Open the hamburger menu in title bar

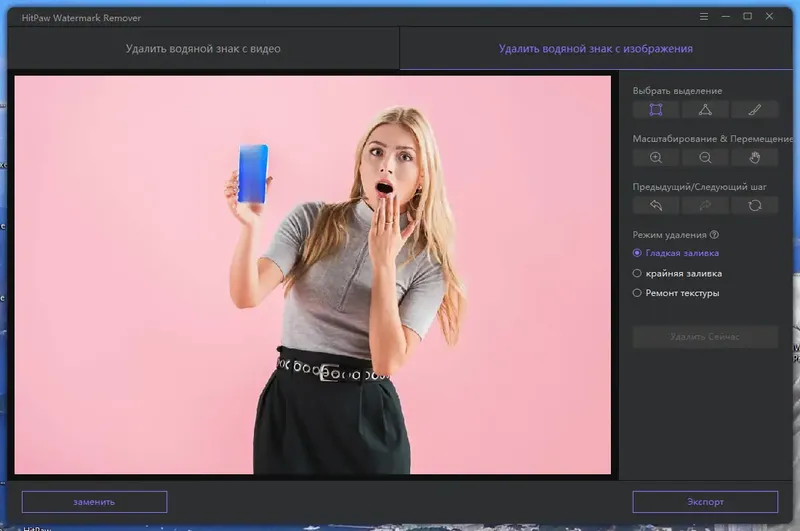pyautogui.click(x=704, y=17)
